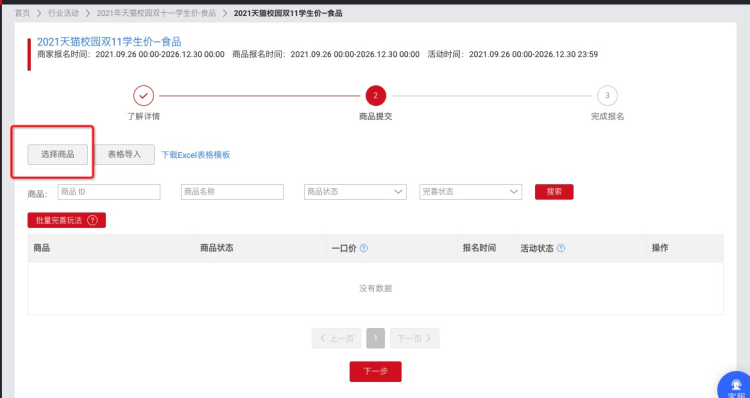
Task: Open 2021年天猫校园双十一学生价-食品 breadcrumb
Action: tap(156, 13)
